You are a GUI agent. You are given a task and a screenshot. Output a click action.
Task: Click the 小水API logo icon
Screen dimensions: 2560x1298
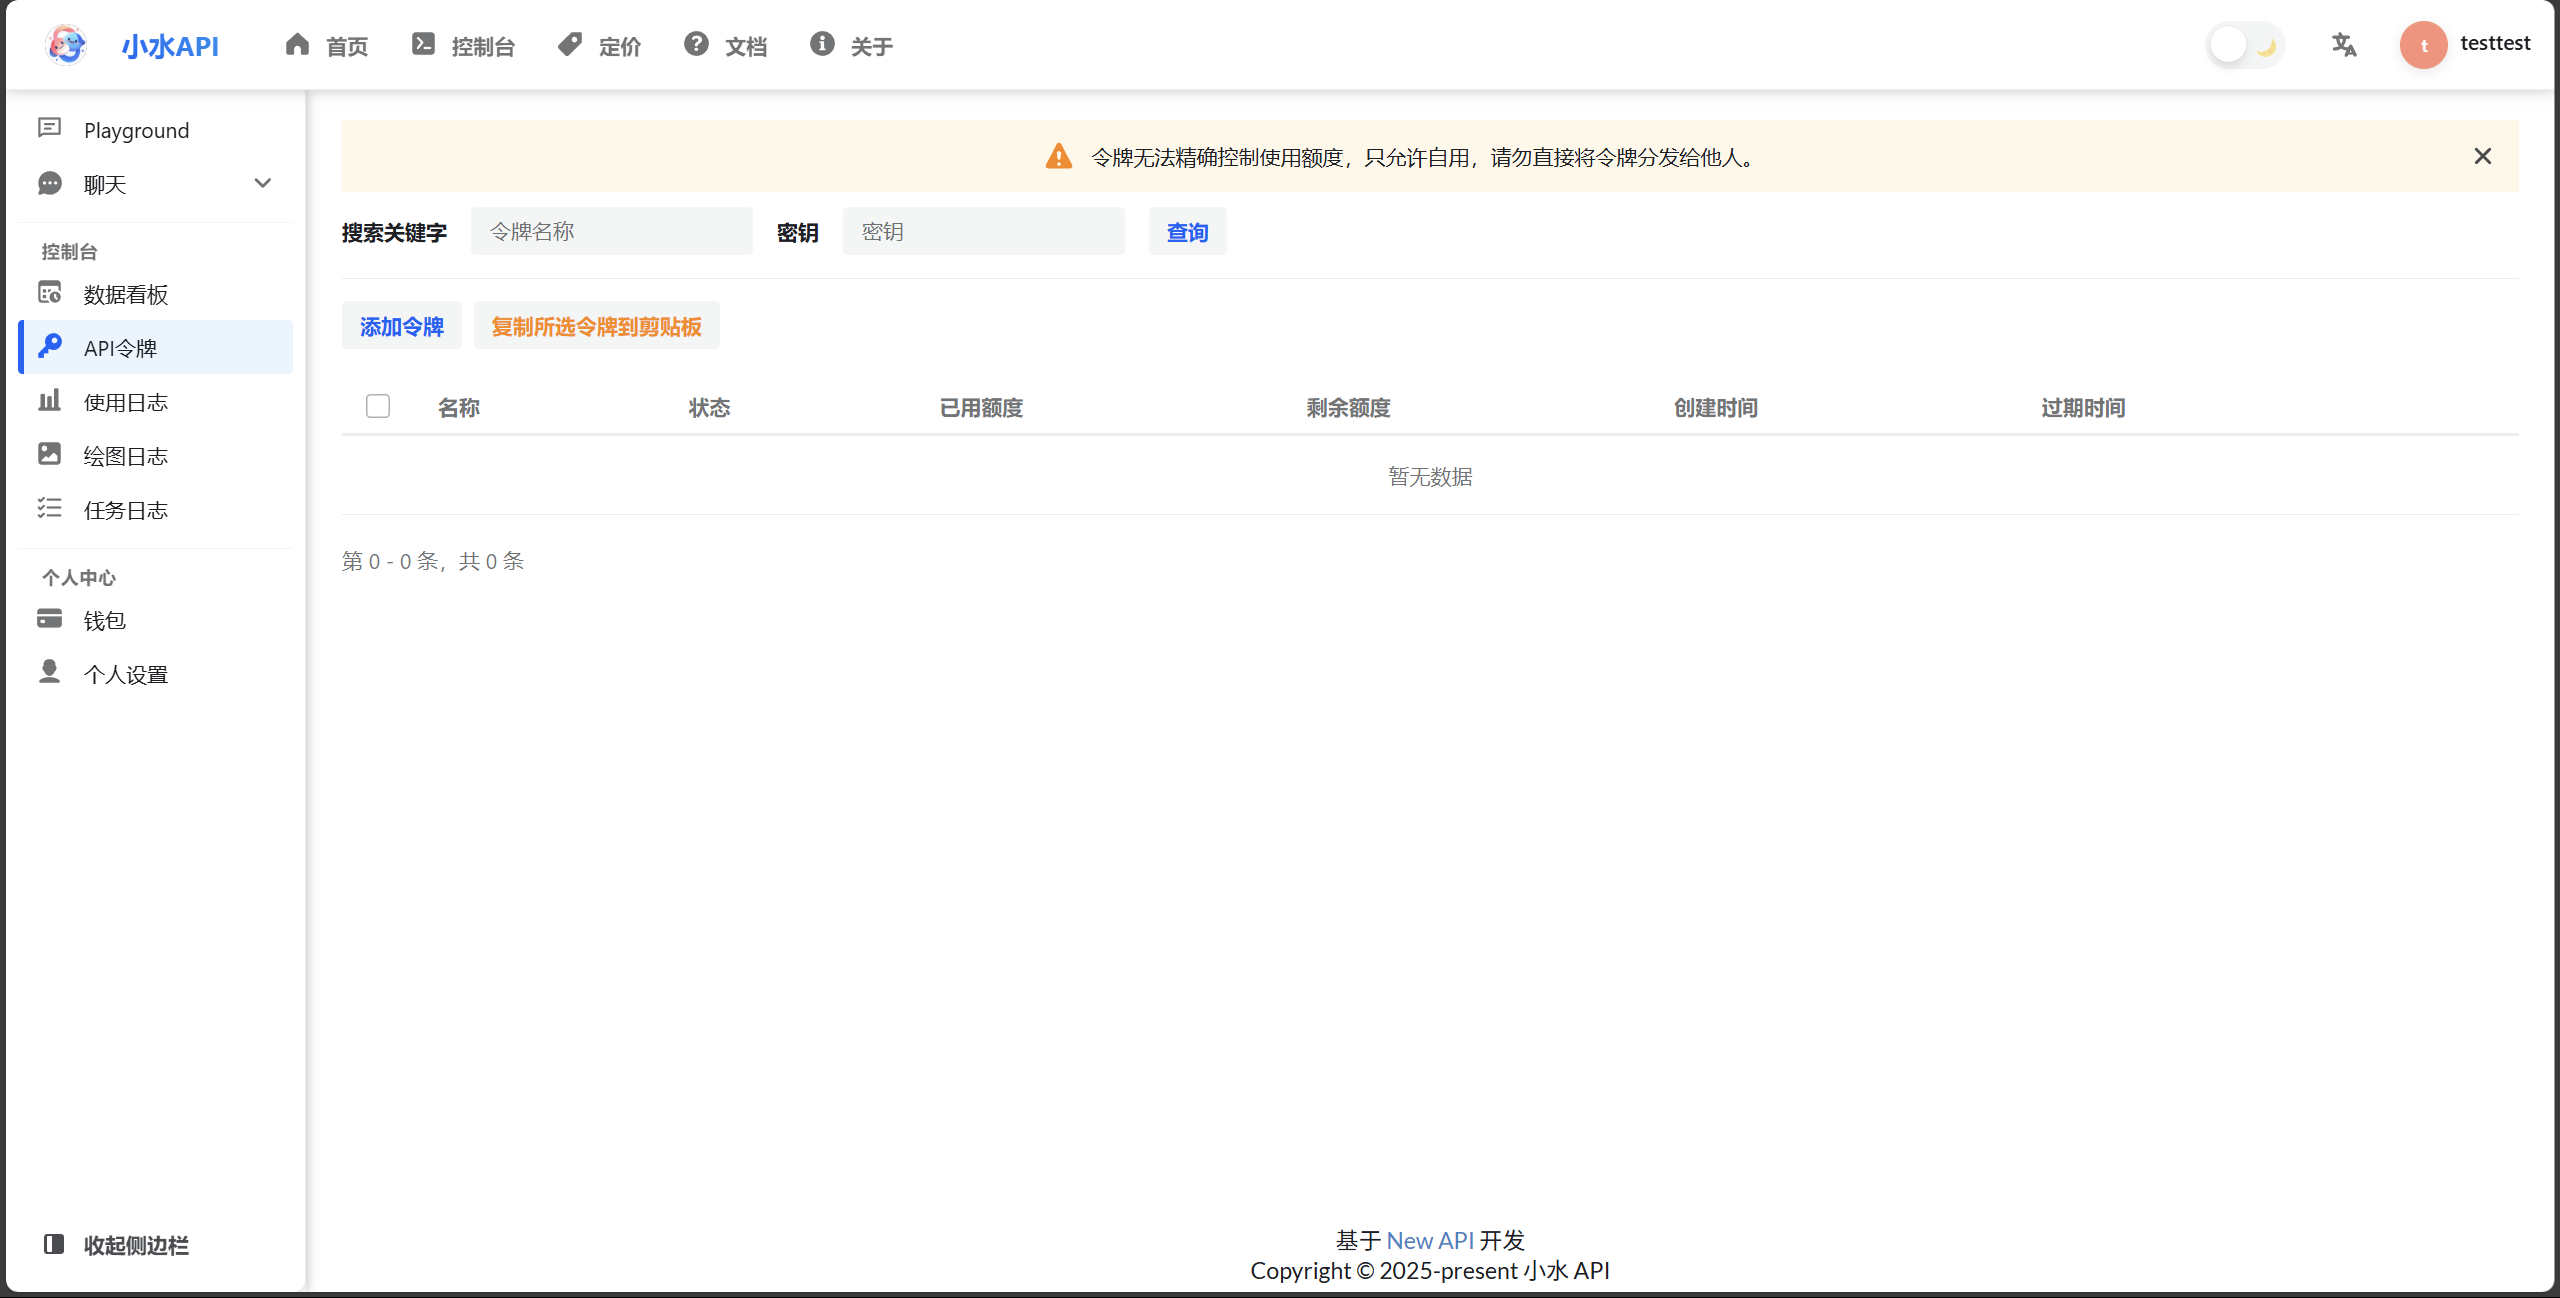pos(66,45)
